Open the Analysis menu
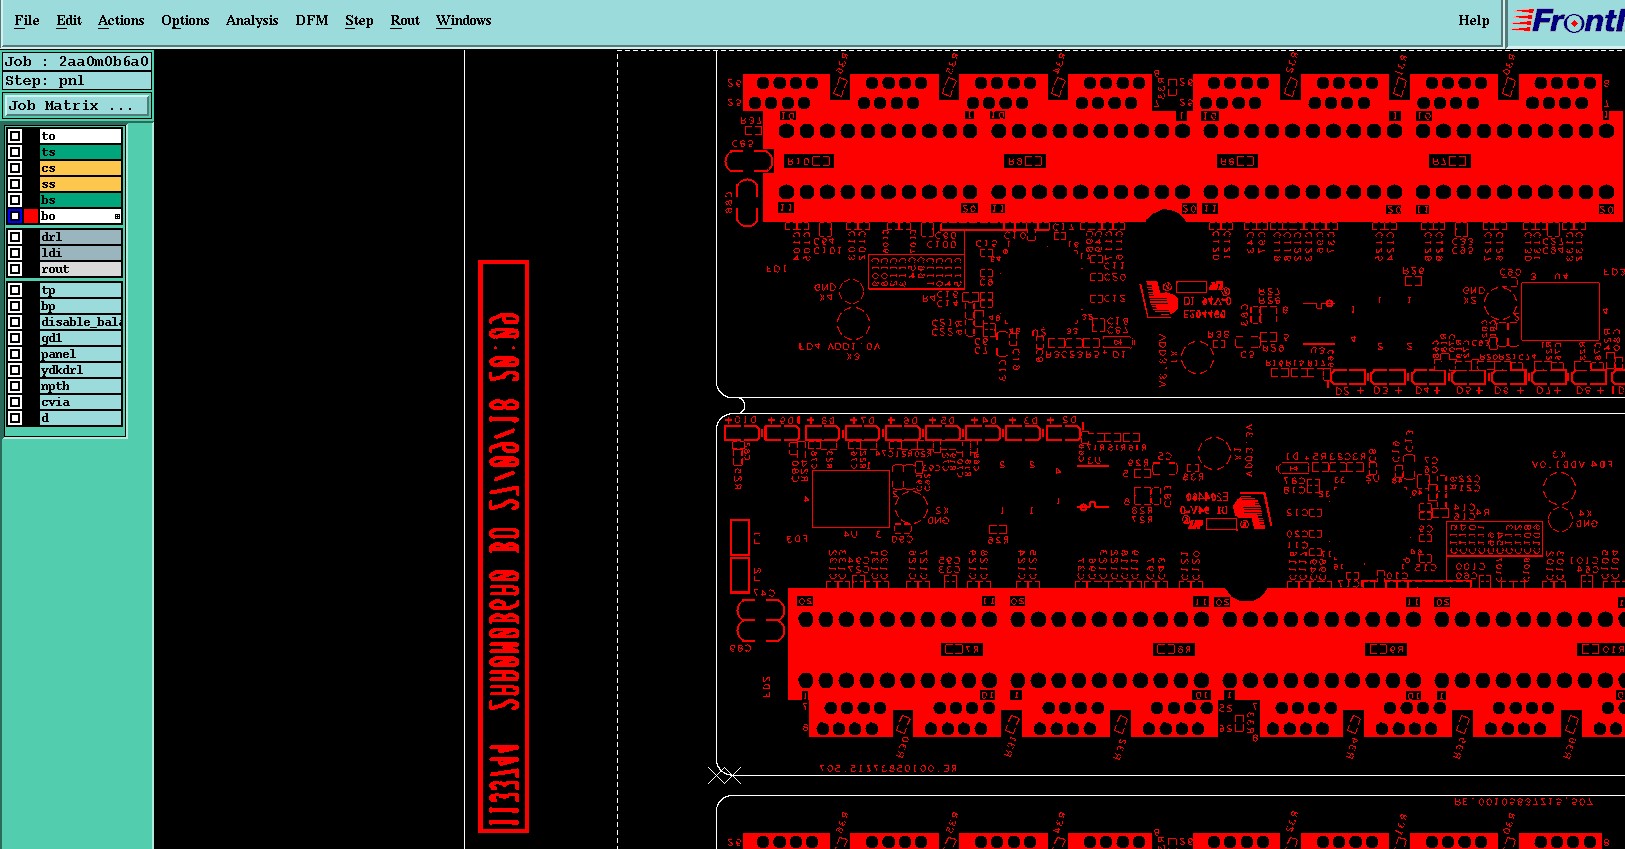This screenshot has width=1625, height=849. coord(252,20)
